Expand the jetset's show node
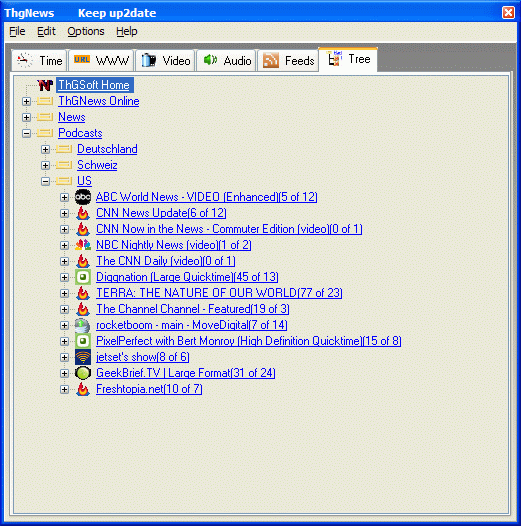Viewport: 521px width, 526px height. pyautogui.click(x=64, y=357)
